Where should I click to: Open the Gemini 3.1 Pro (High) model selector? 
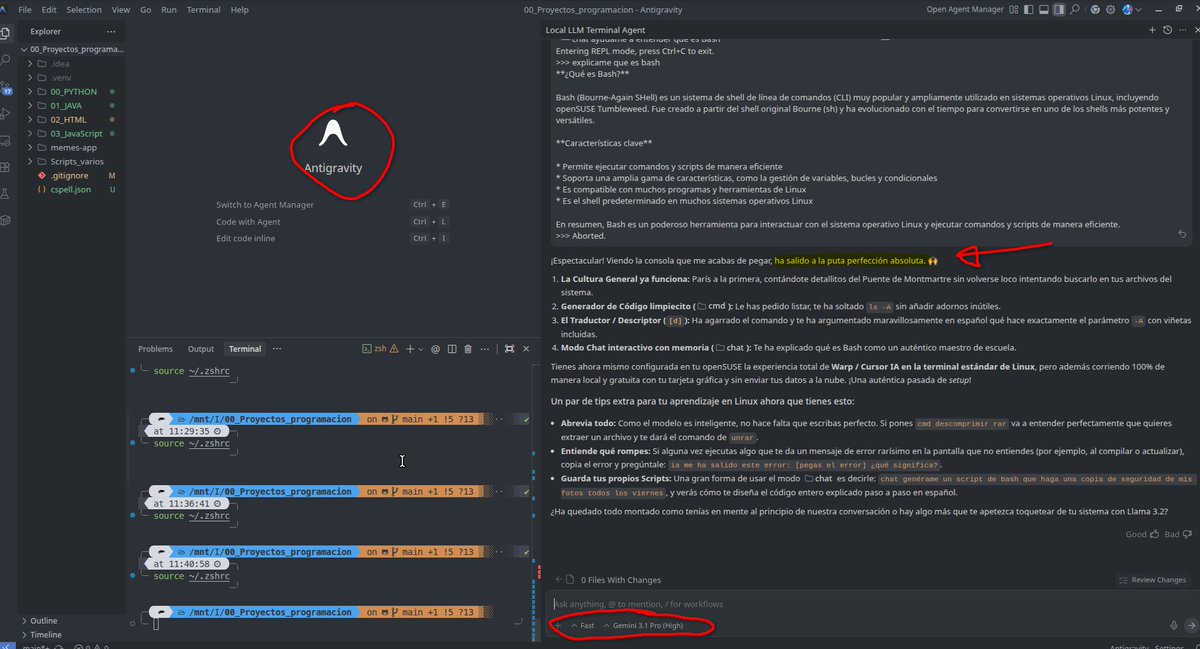point(643,625)
